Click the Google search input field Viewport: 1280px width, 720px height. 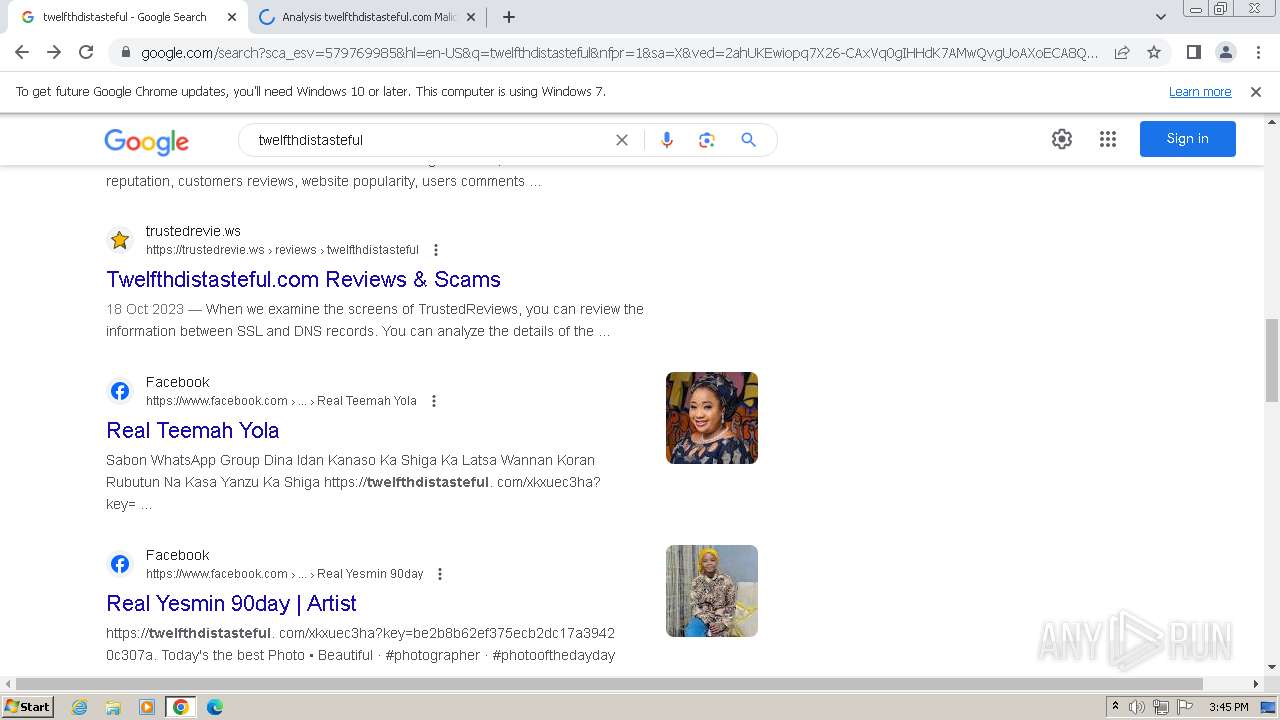click(x=430, y=140)
